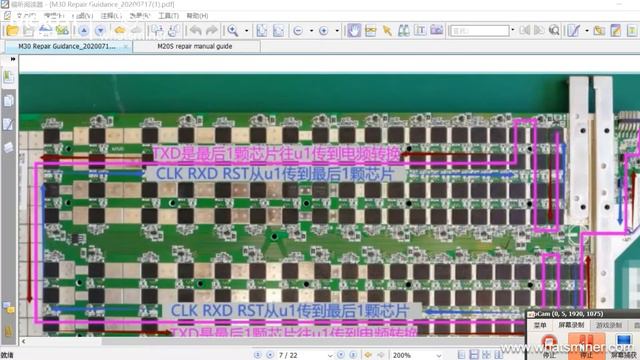Click previous page button in status bar

[x=270, y=355]
